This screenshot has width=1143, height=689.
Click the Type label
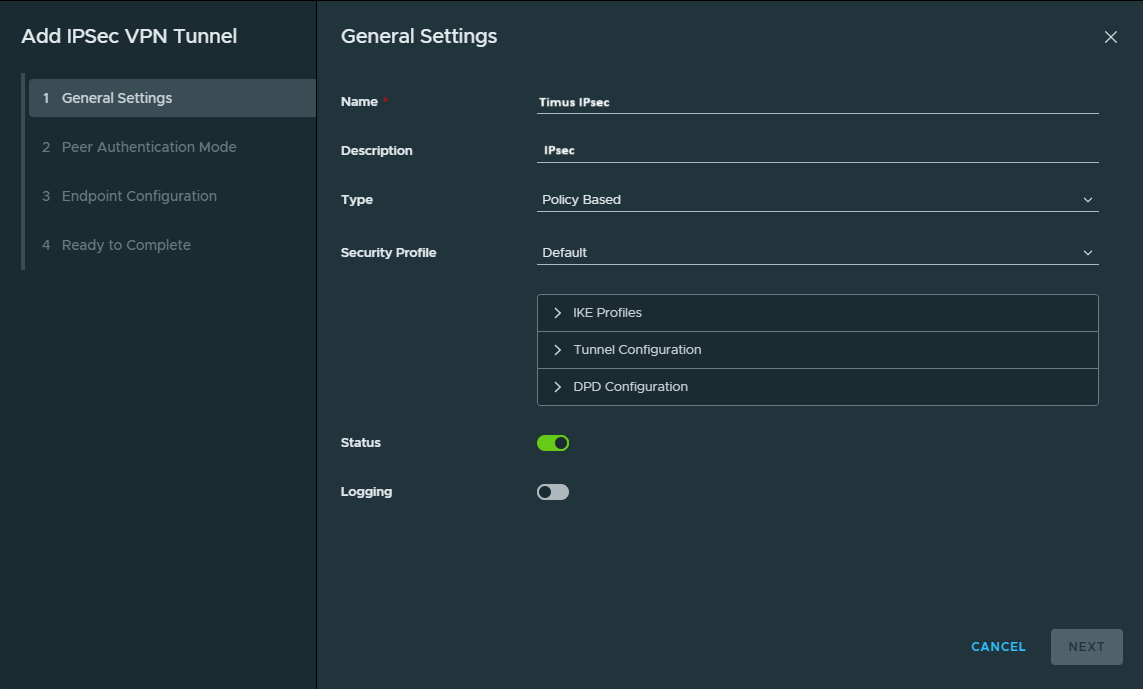point(356,200)
